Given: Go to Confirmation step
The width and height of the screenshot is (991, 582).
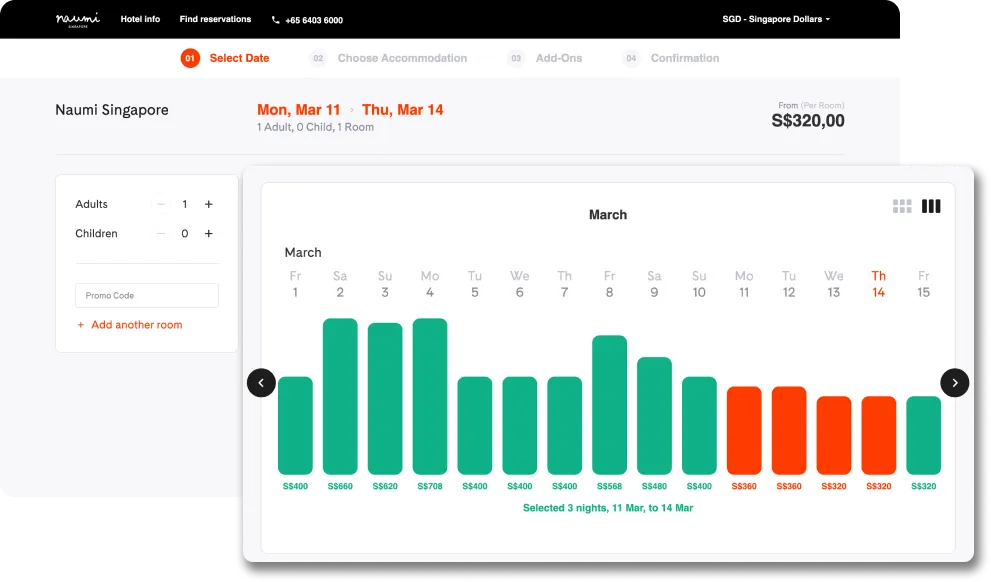Looking at the screenshot, I should pos(671,58).
